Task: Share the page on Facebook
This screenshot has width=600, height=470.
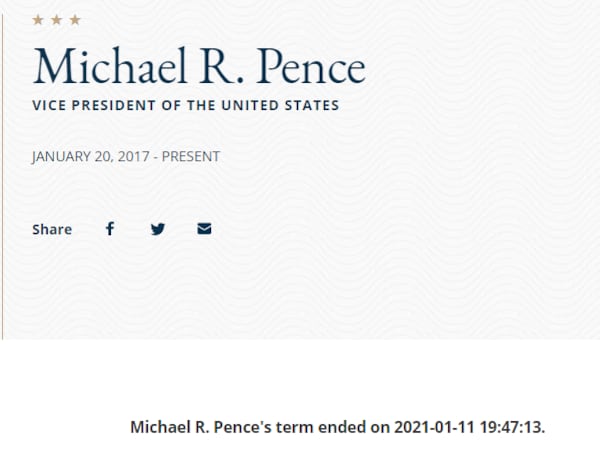Action: (110, 229)
